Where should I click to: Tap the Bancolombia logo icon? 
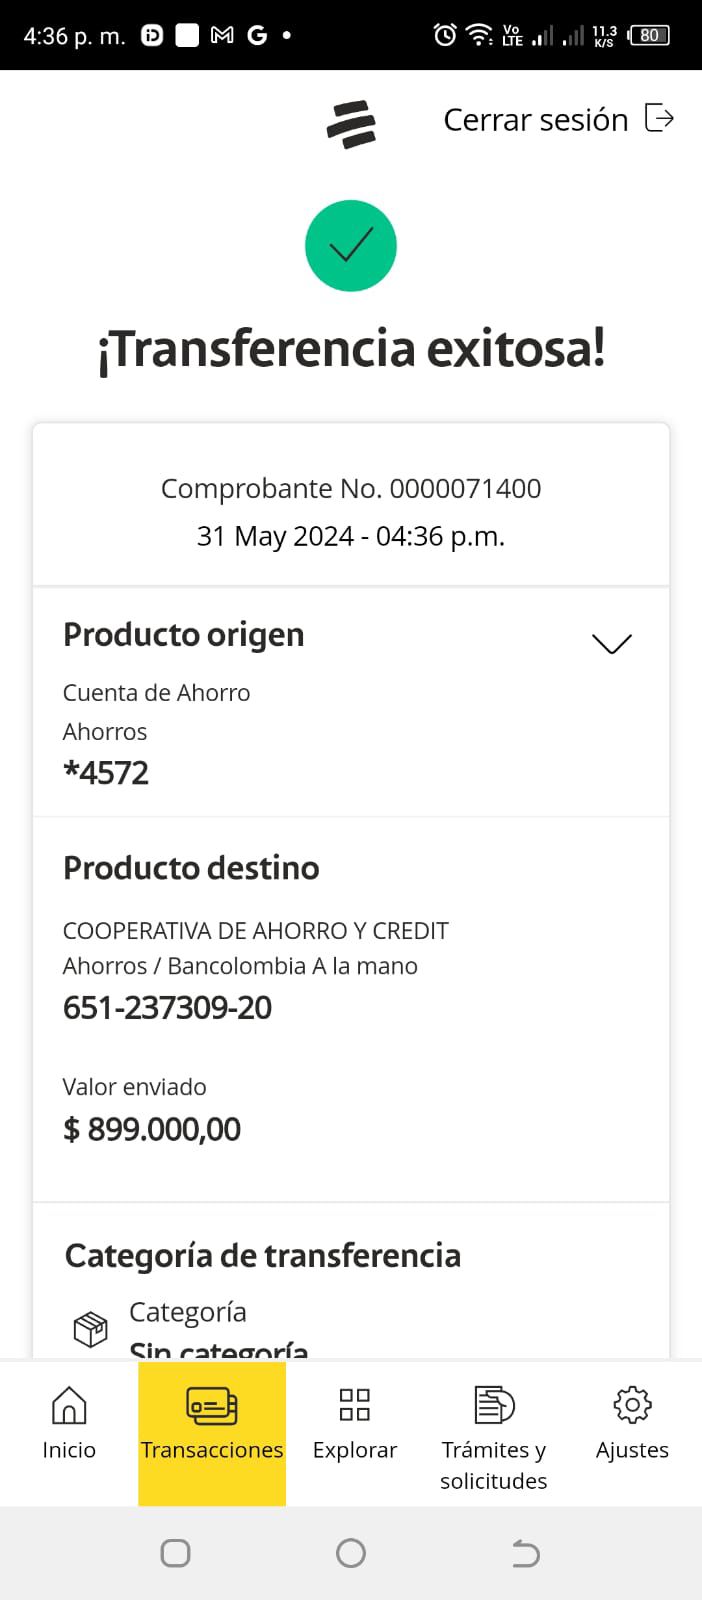[x=351, y=124]
